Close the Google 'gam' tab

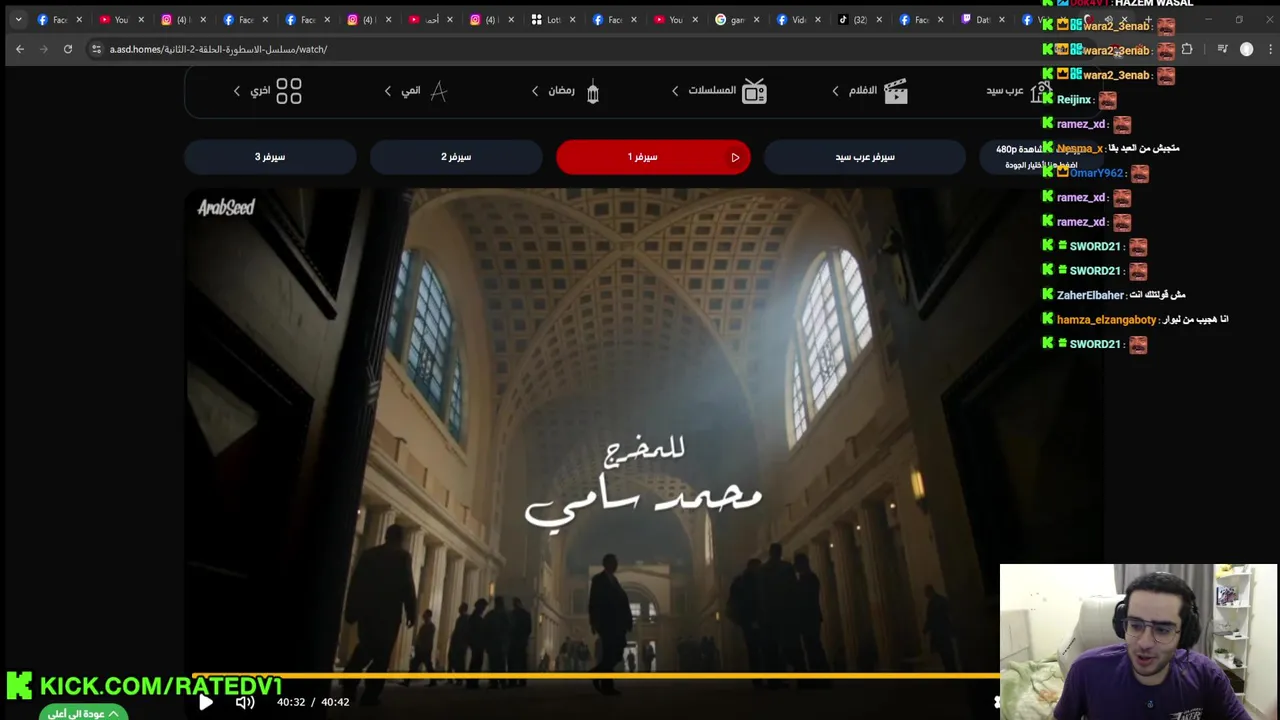click(756, 20)
